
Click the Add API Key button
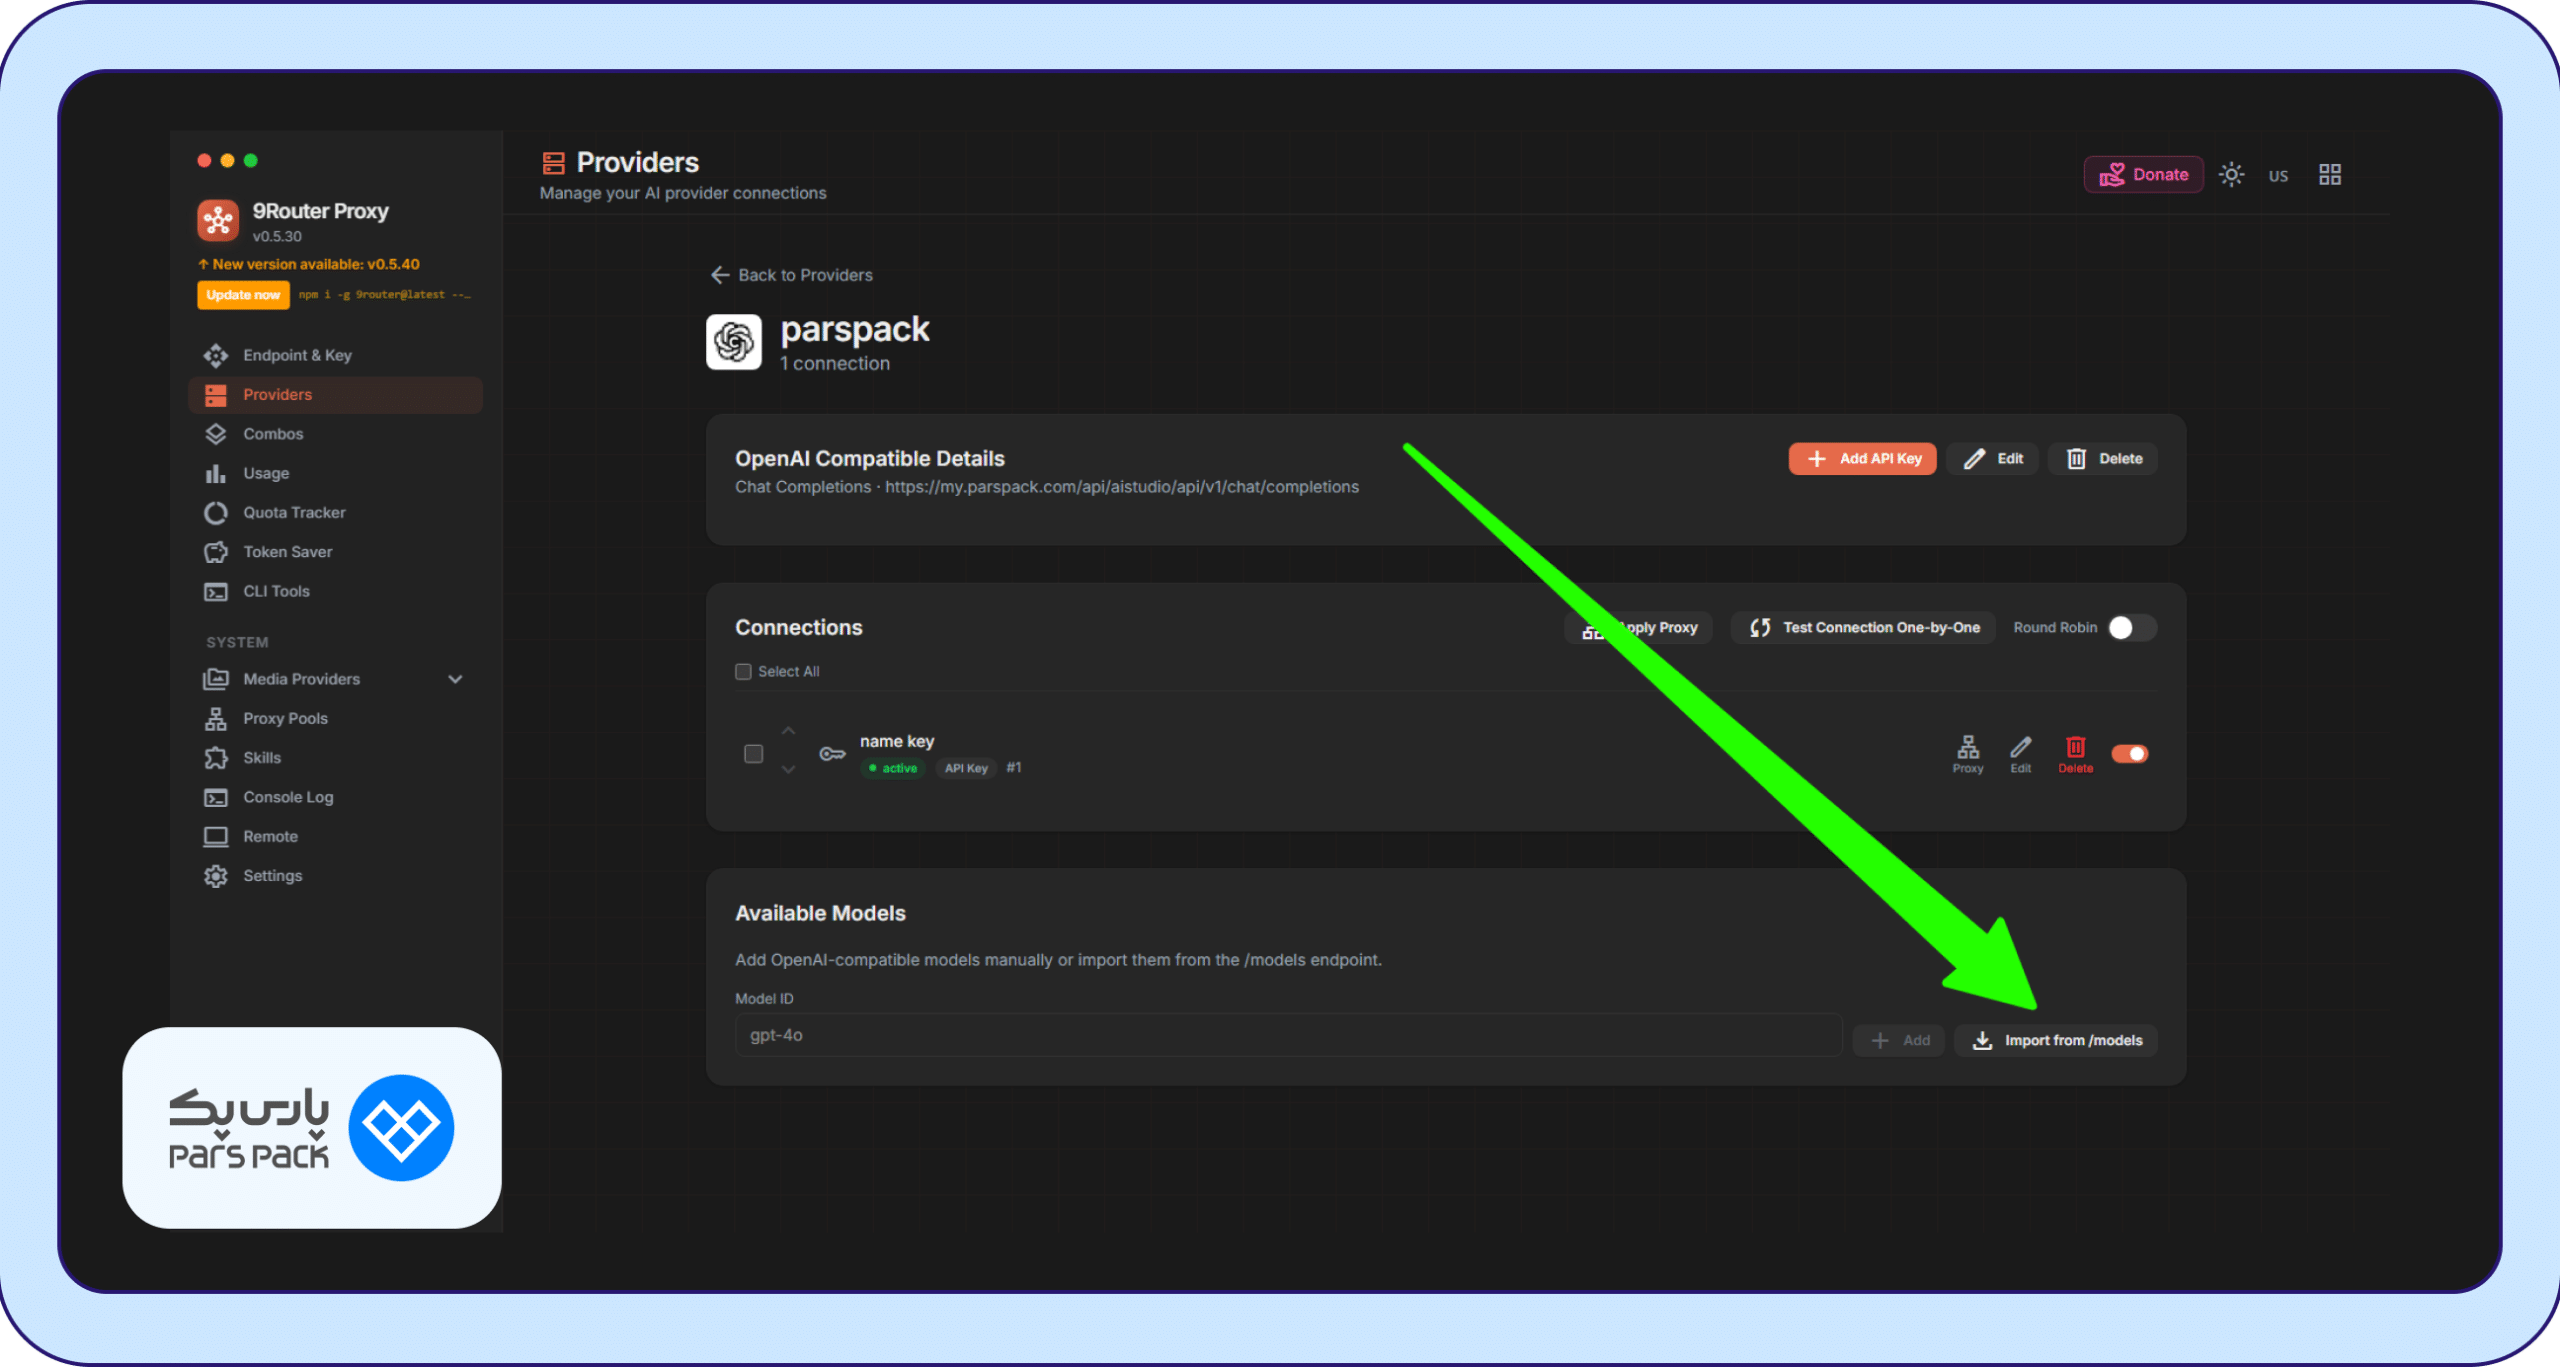[x=1862, y=458]
